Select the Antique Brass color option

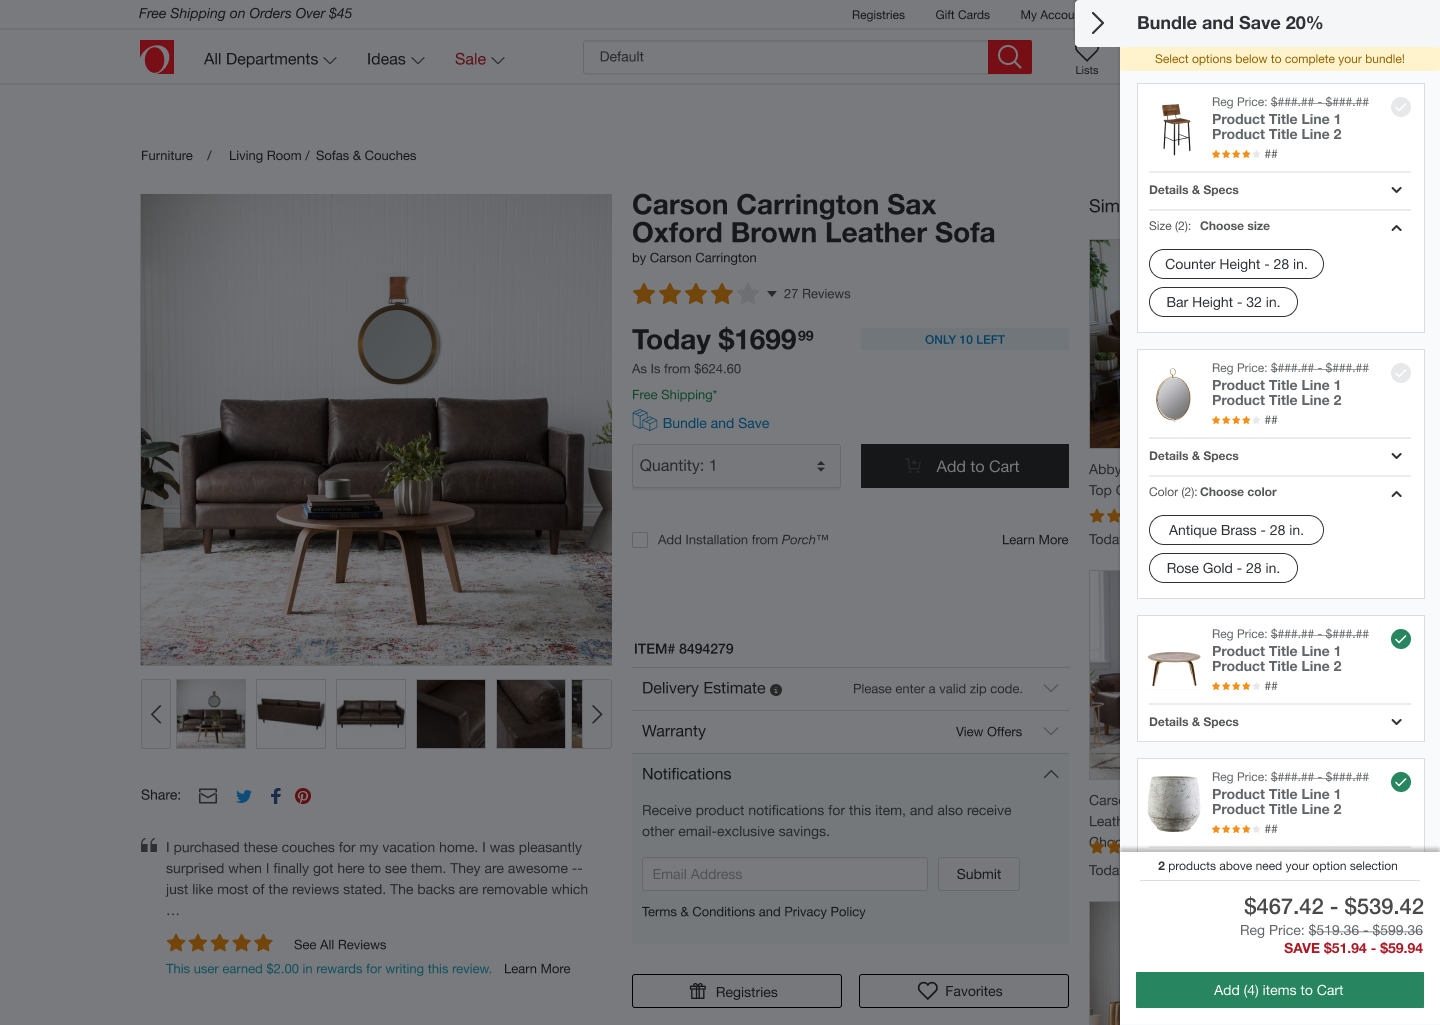tap(1236, 530)
